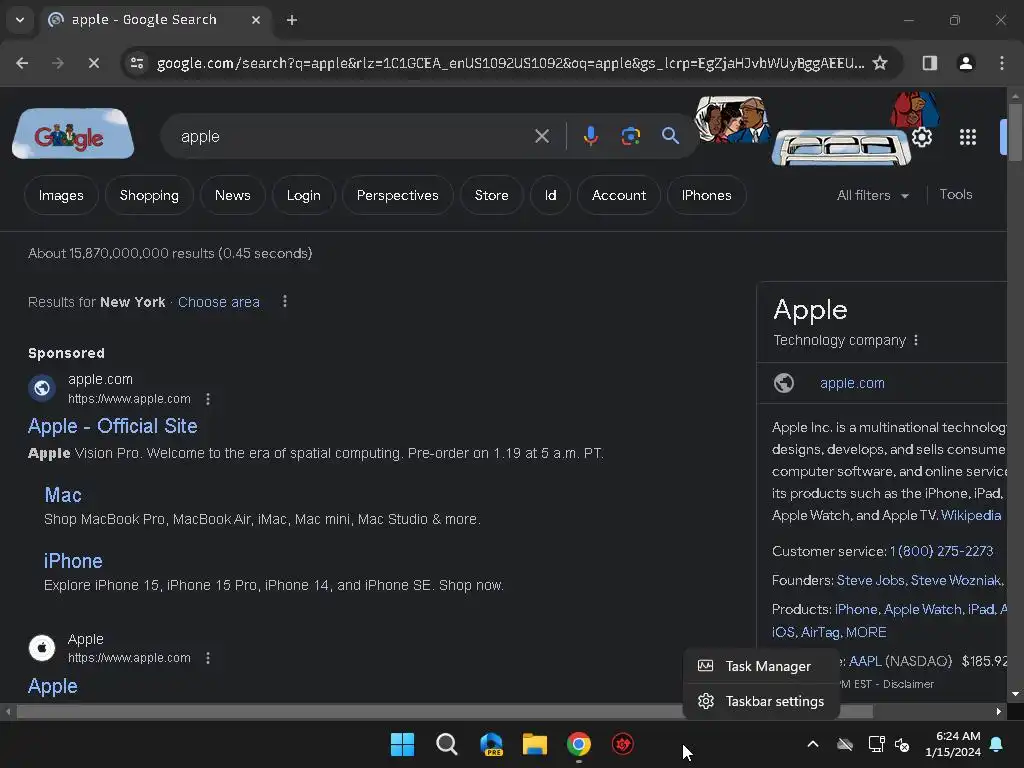Viewport: 1024px width, 768px height.
Task: Filter results by Images
Action: tap(61, 195)
